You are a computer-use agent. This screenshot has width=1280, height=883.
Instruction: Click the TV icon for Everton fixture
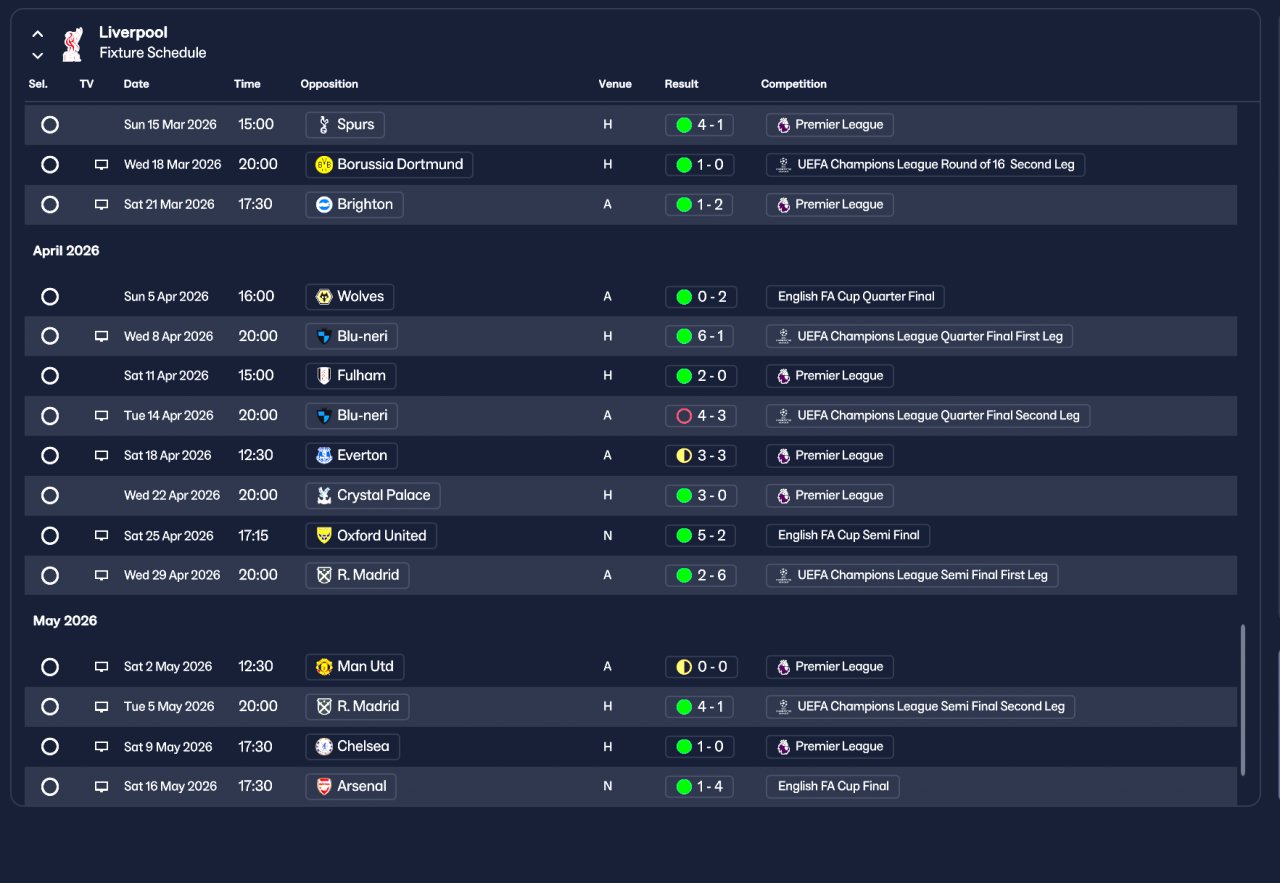(101, 456)
